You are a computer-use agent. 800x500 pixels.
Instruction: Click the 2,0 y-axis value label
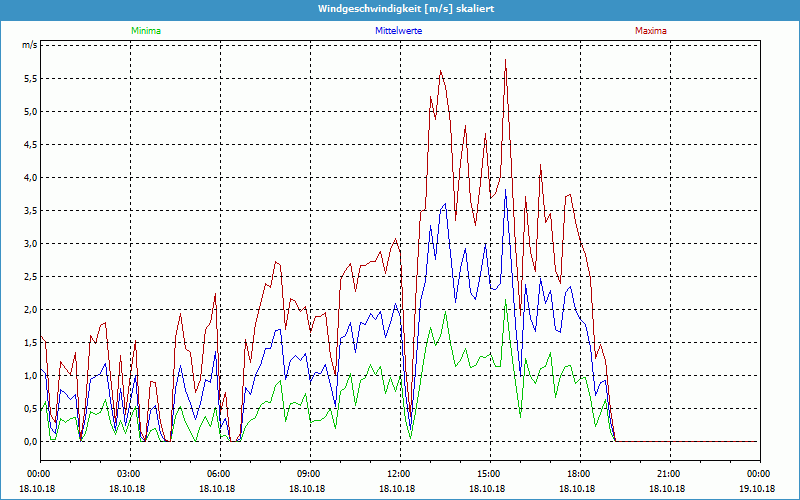coord(29,309)
